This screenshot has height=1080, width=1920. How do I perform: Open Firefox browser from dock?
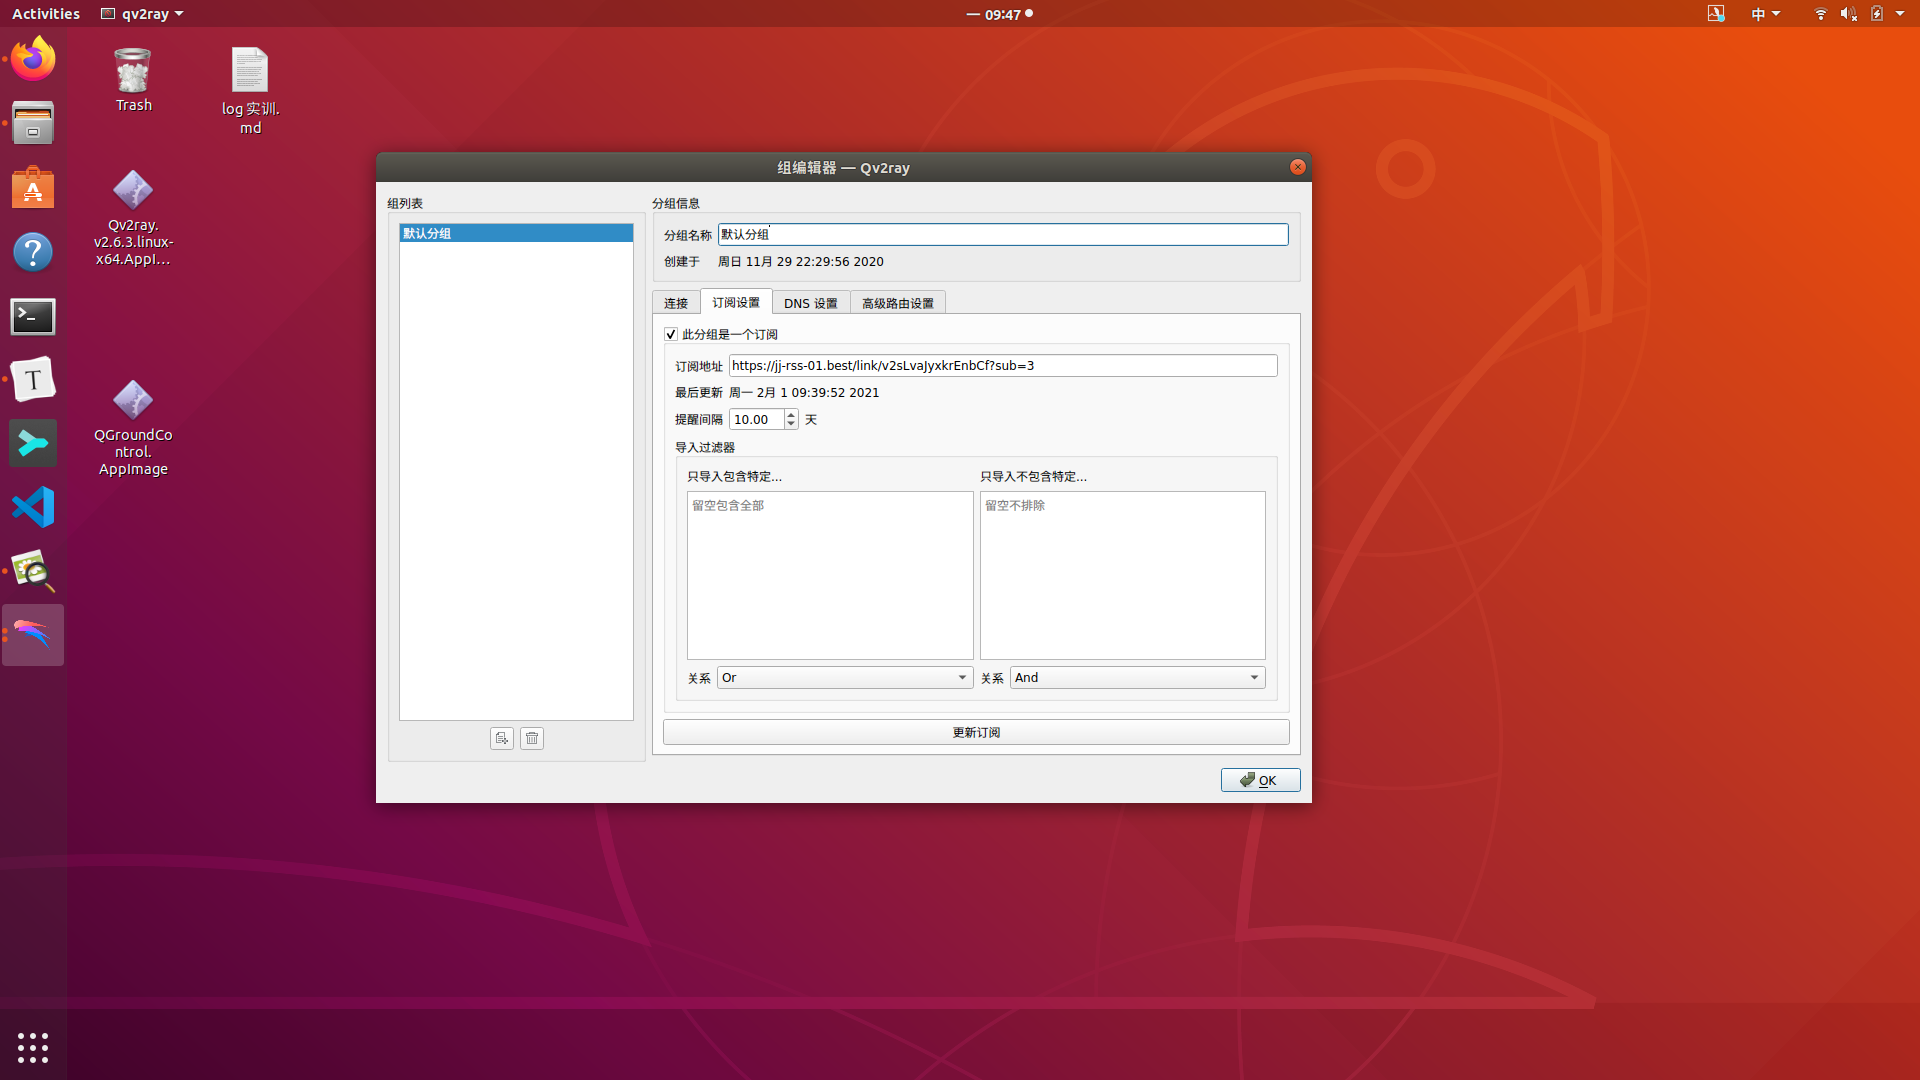33,59
